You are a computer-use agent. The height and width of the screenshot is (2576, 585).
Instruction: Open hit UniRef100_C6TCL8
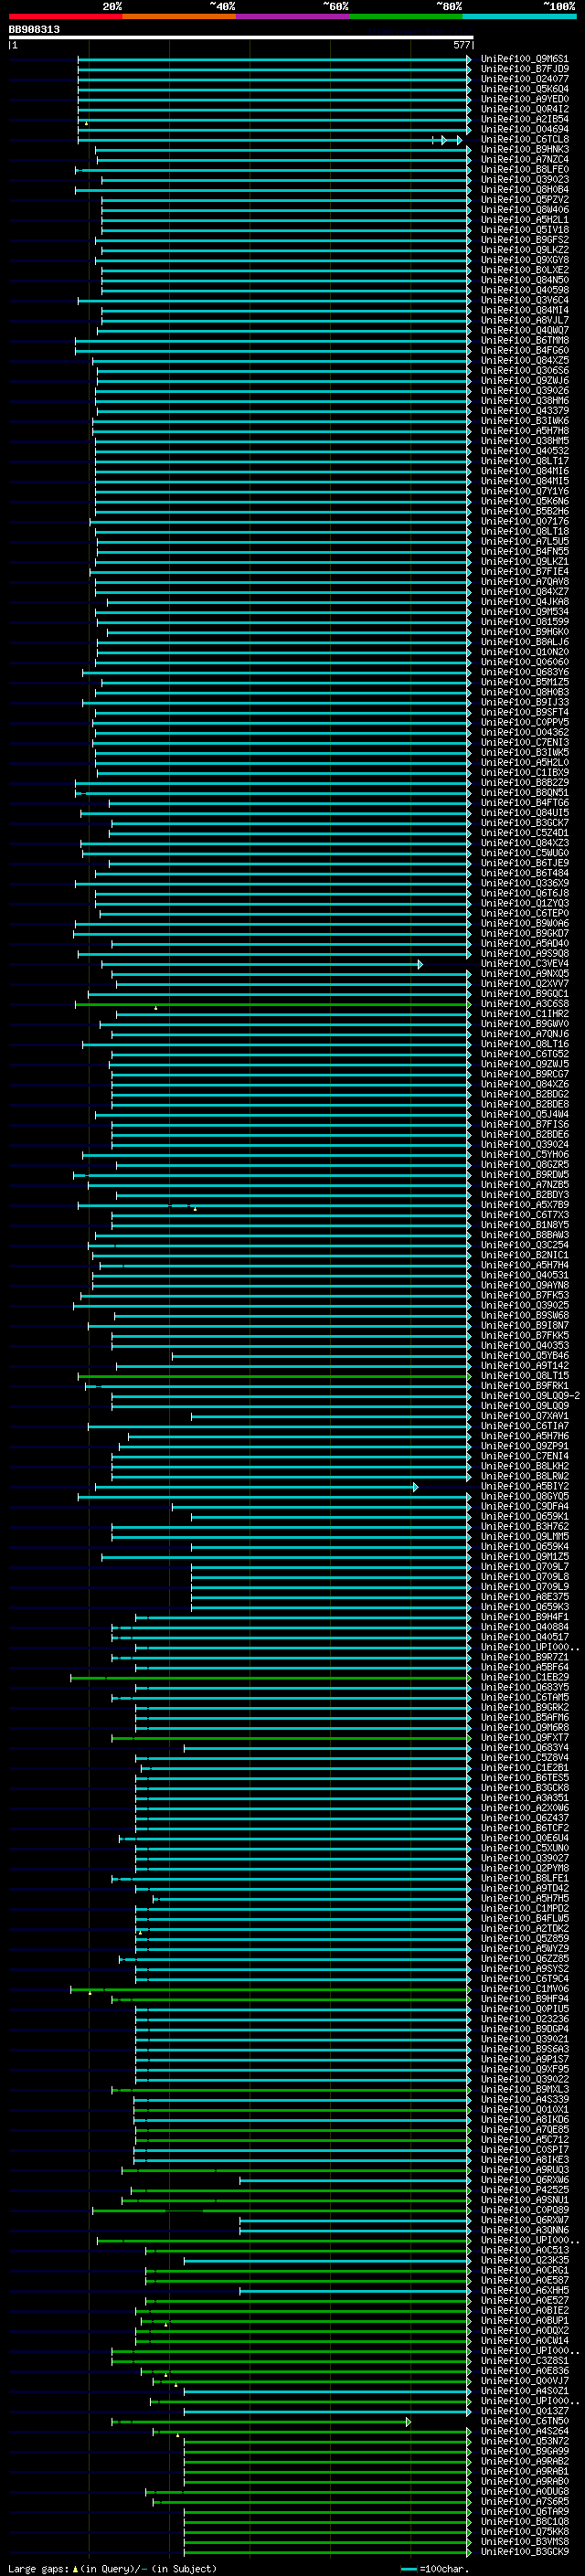click(524, 139)
